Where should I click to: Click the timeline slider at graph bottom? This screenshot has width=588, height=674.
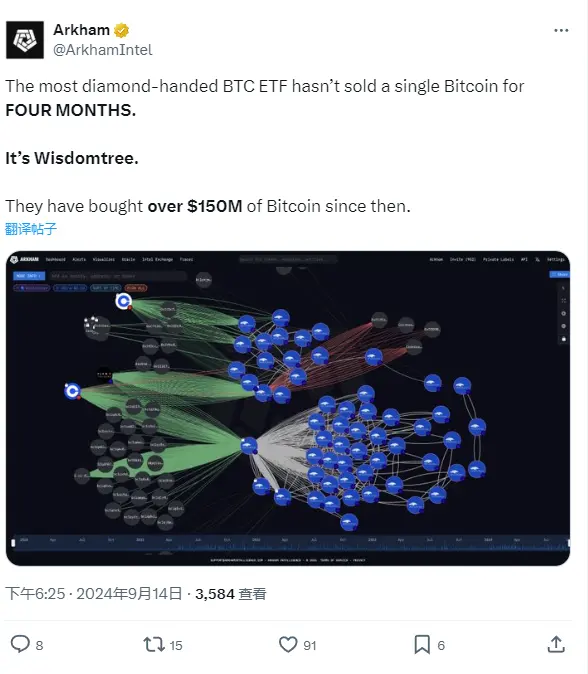291,543
